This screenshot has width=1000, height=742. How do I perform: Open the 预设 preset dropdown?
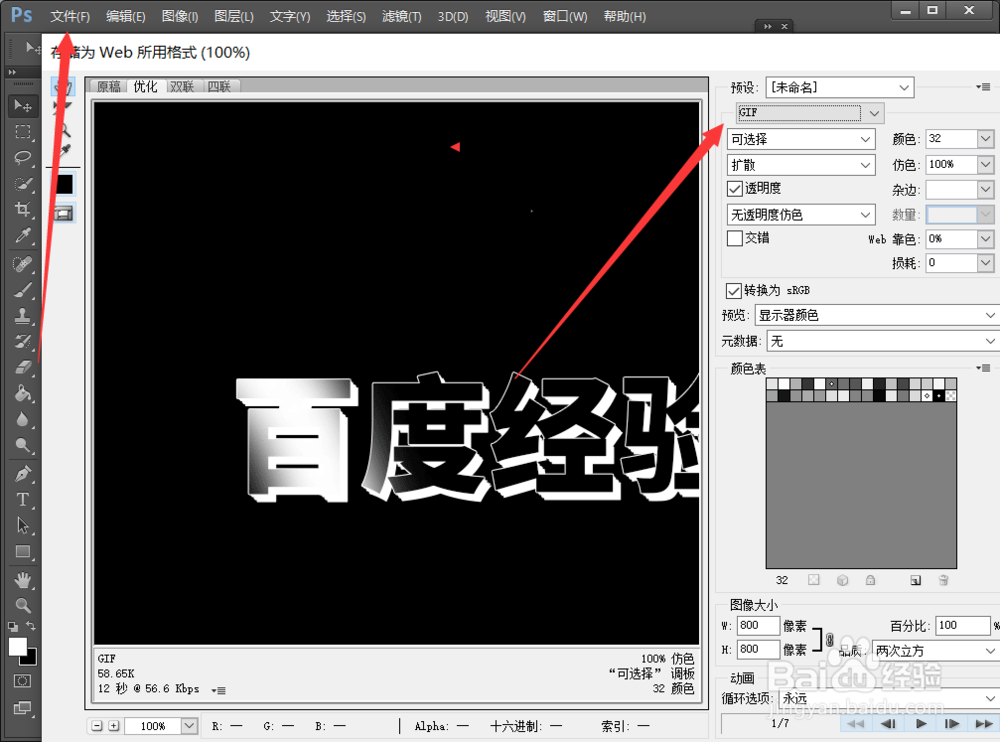point(839,87)
